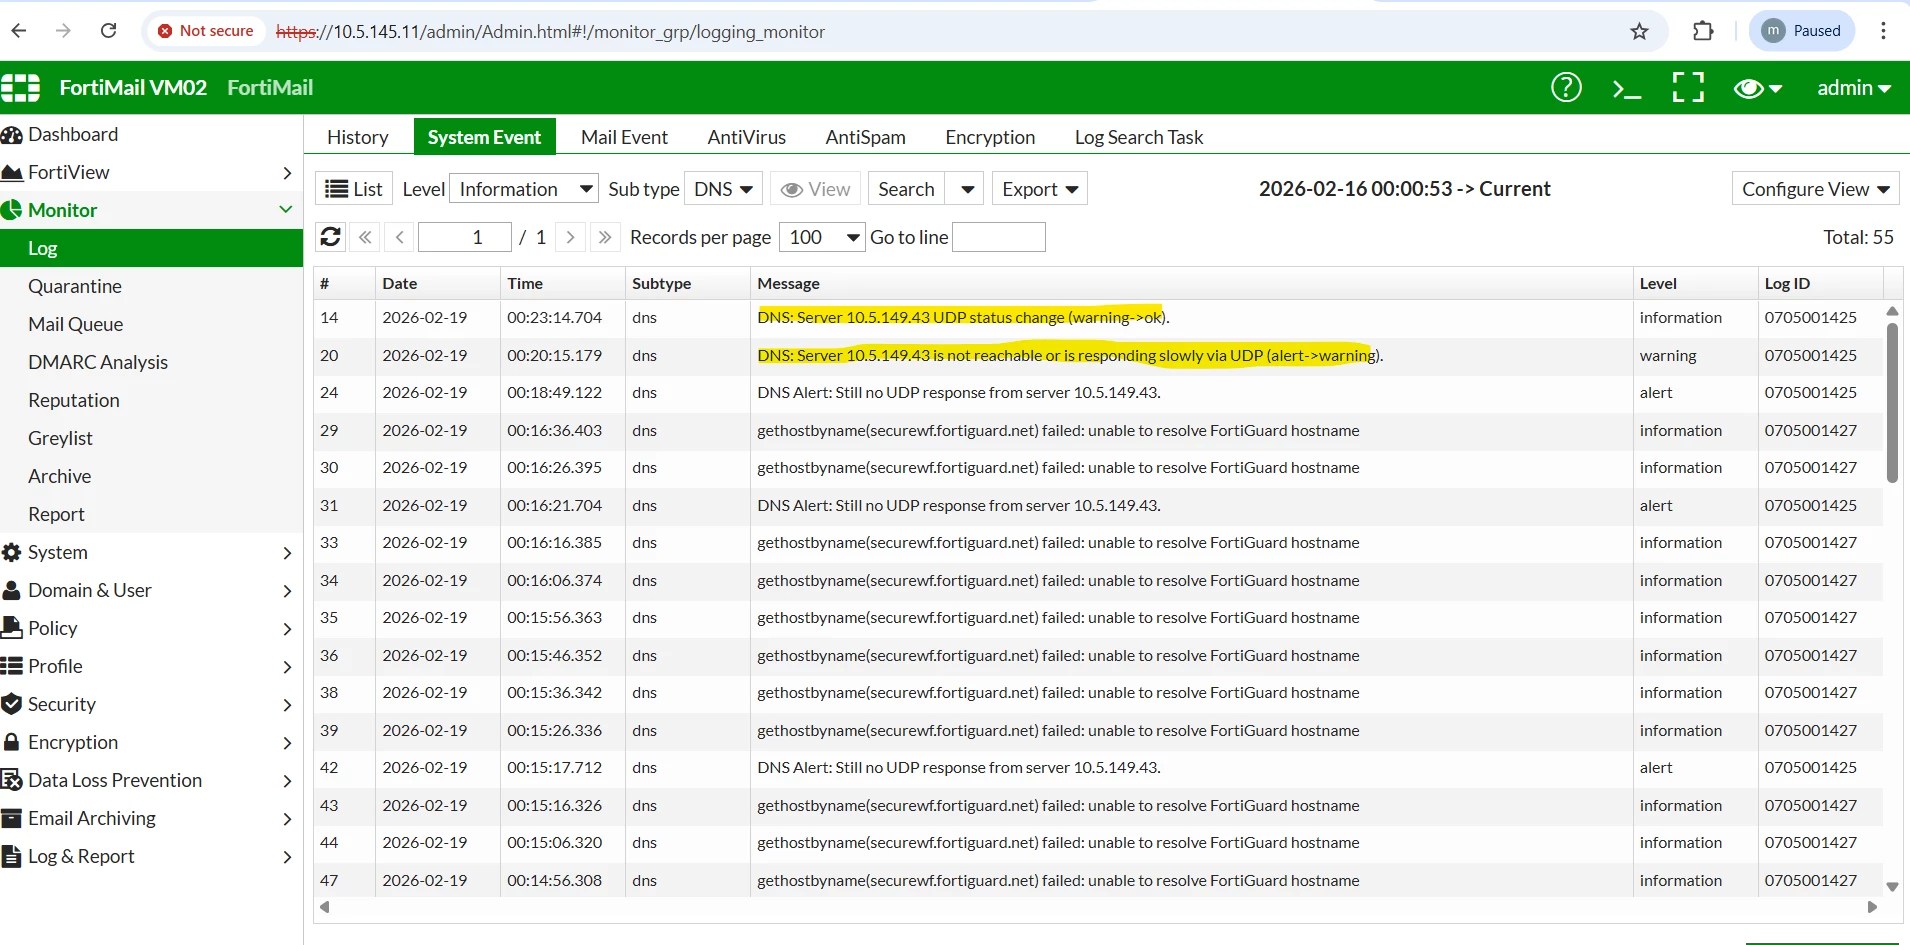The image size is (1910, 945).
Task: Go to the first page of logs
Action: [365, 237]
